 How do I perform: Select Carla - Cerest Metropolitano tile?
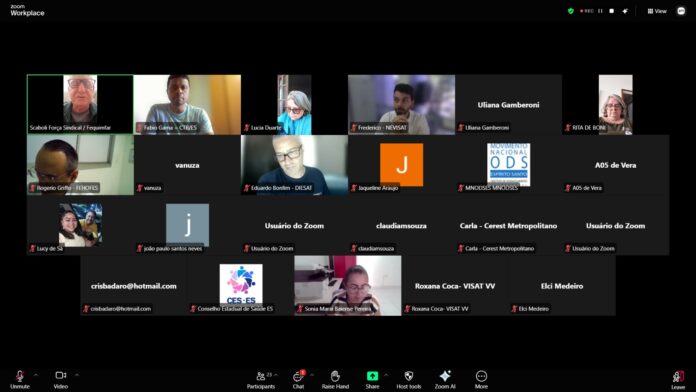click(x=508, y=225)
